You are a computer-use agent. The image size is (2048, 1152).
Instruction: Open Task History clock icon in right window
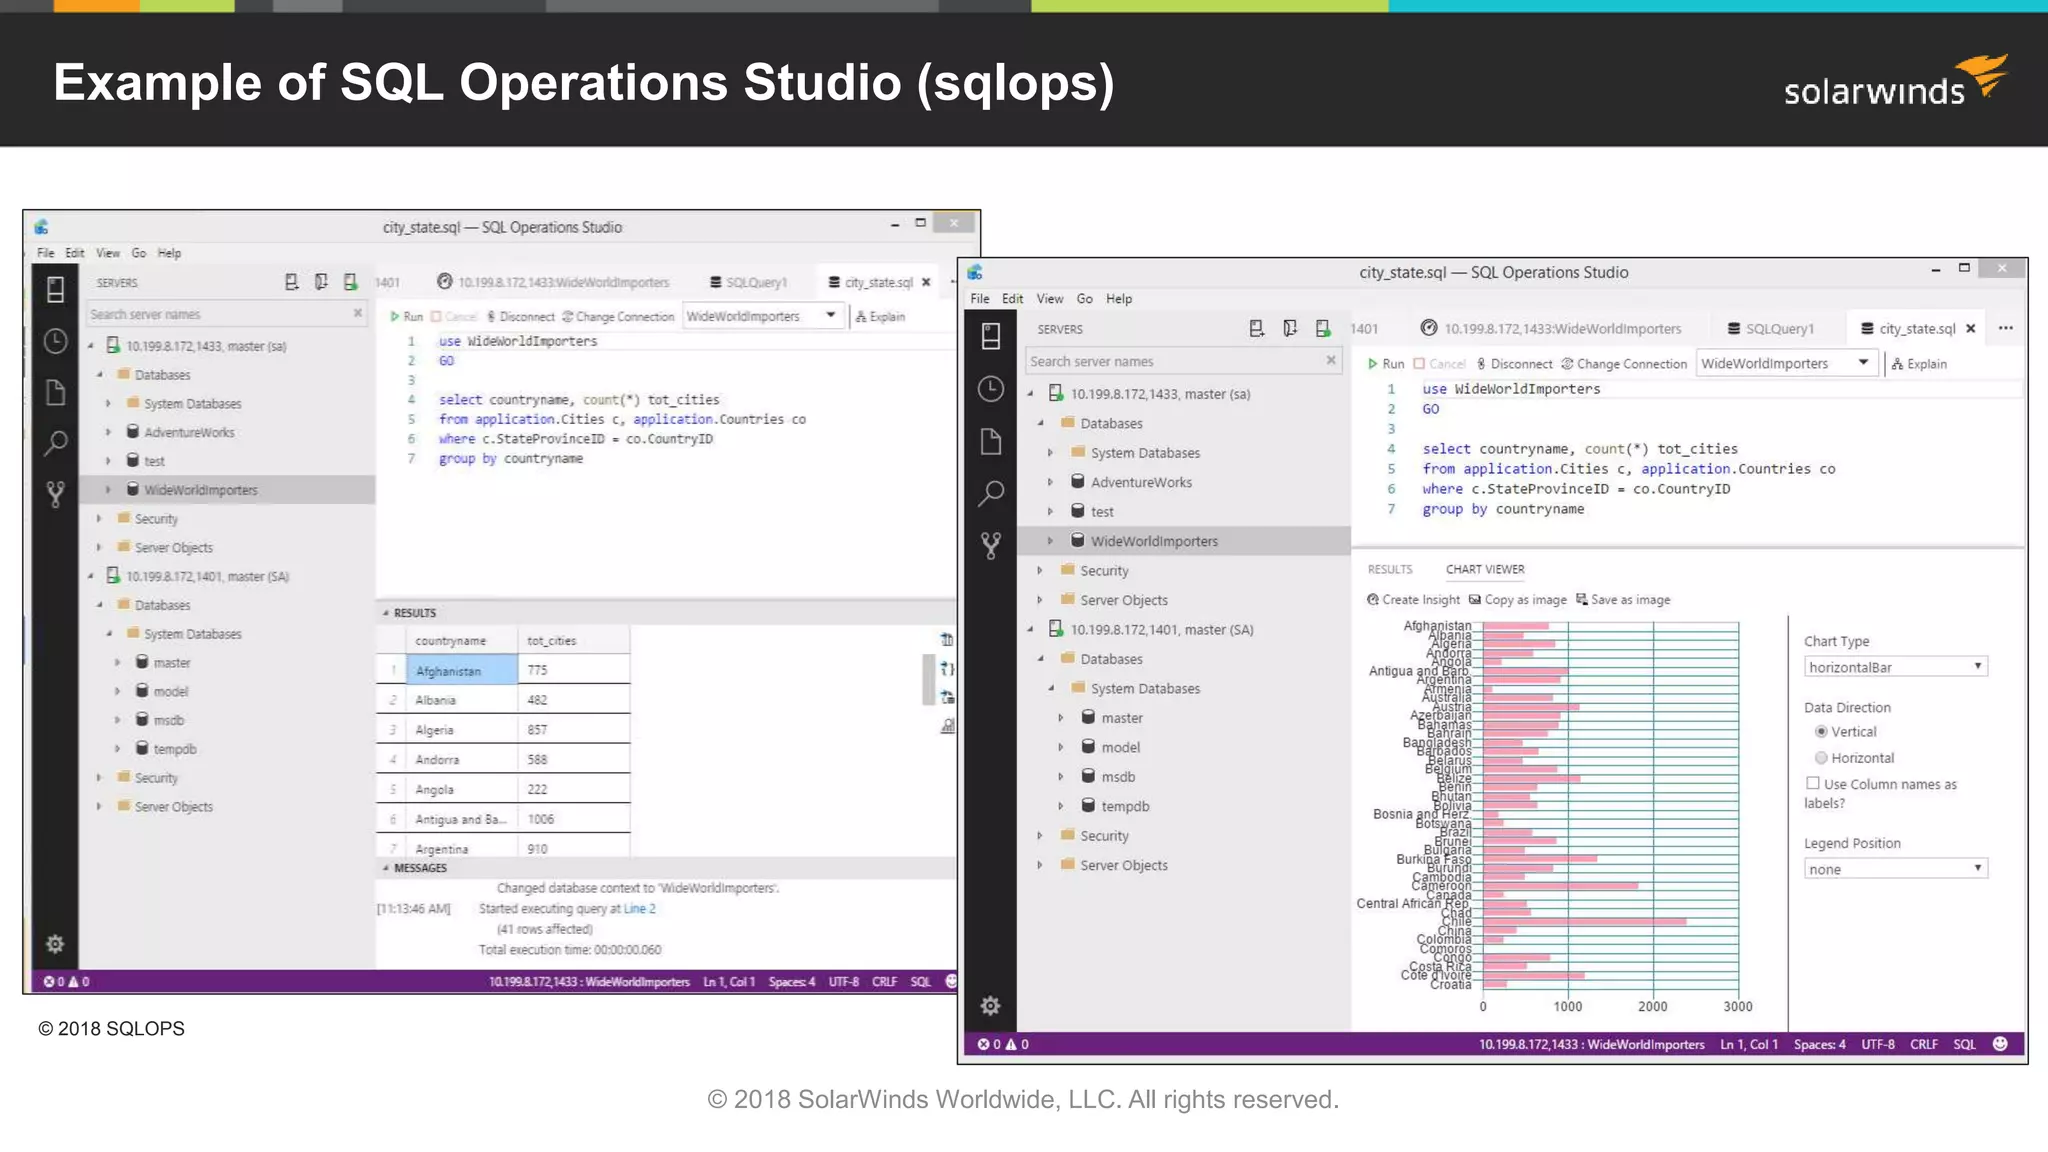tap(990, 389)
